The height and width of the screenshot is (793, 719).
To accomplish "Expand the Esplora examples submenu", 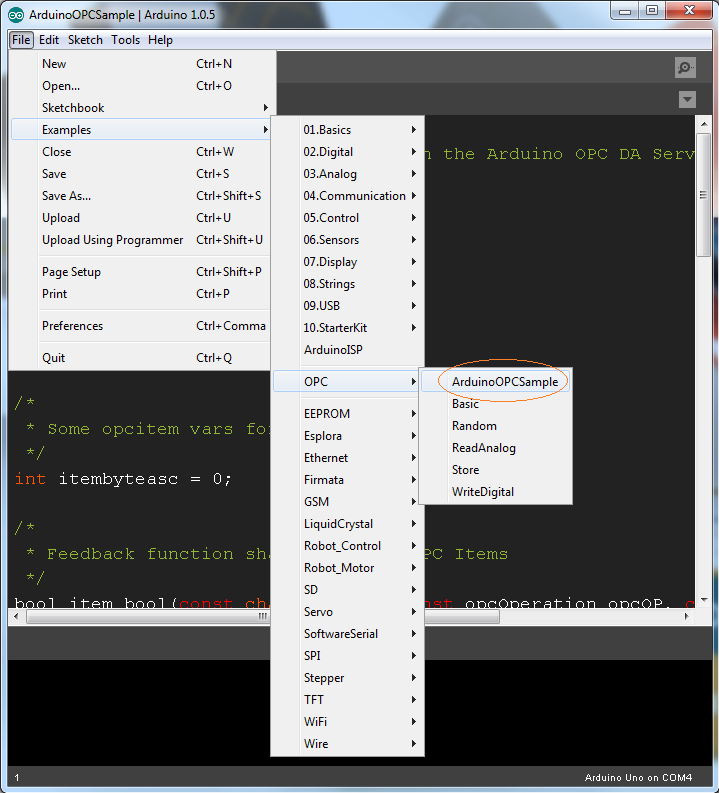I will click(x=347, y=436).
